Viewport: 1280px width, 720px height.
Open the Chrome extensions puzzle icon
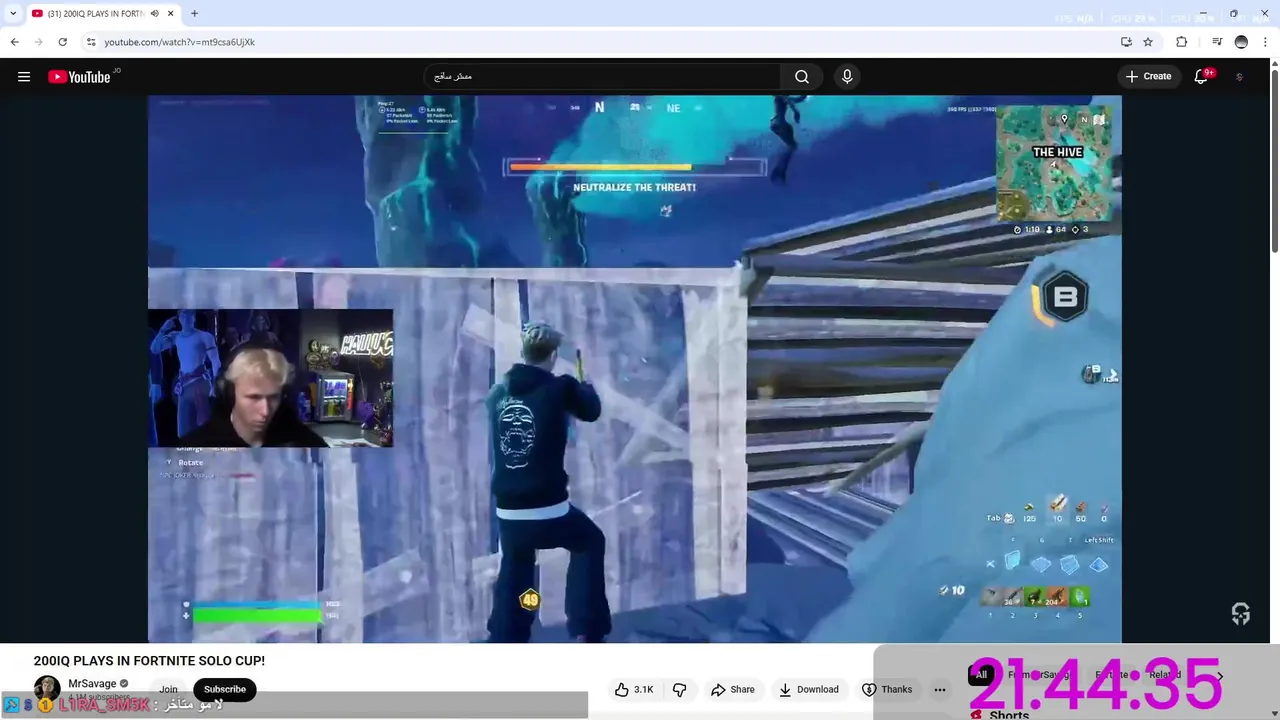[1182, 42]
